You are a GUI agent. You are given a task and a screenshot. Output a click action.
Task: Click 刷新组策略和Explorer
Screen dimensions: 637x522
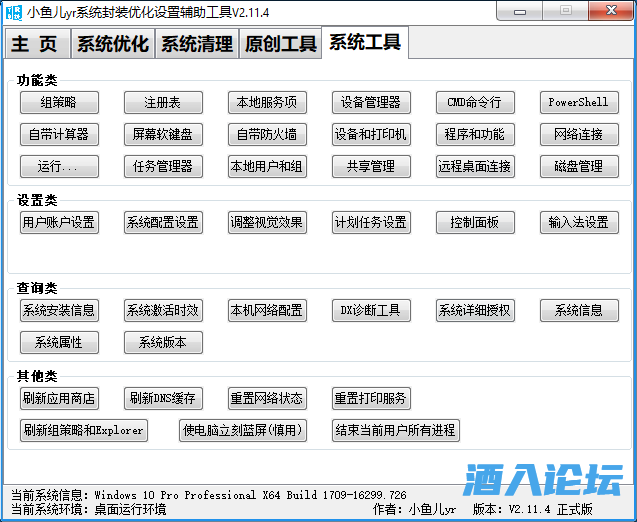[x=84, y=431]
